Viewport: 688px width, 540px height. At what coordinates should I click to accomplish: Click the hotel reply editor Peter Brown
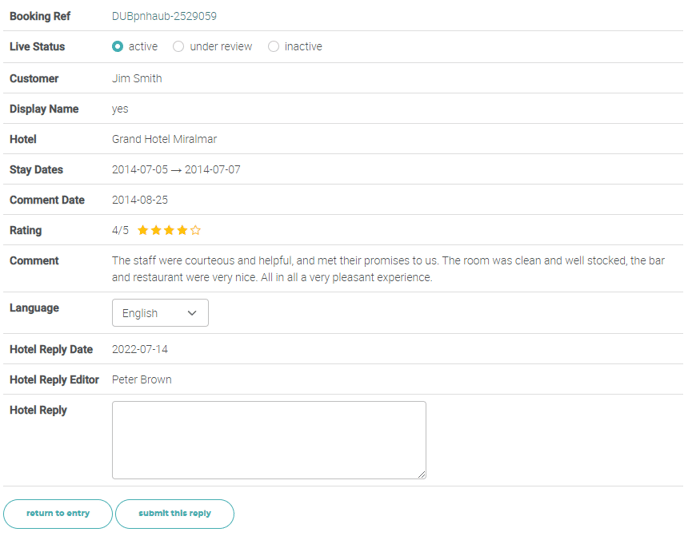[142, 379]
